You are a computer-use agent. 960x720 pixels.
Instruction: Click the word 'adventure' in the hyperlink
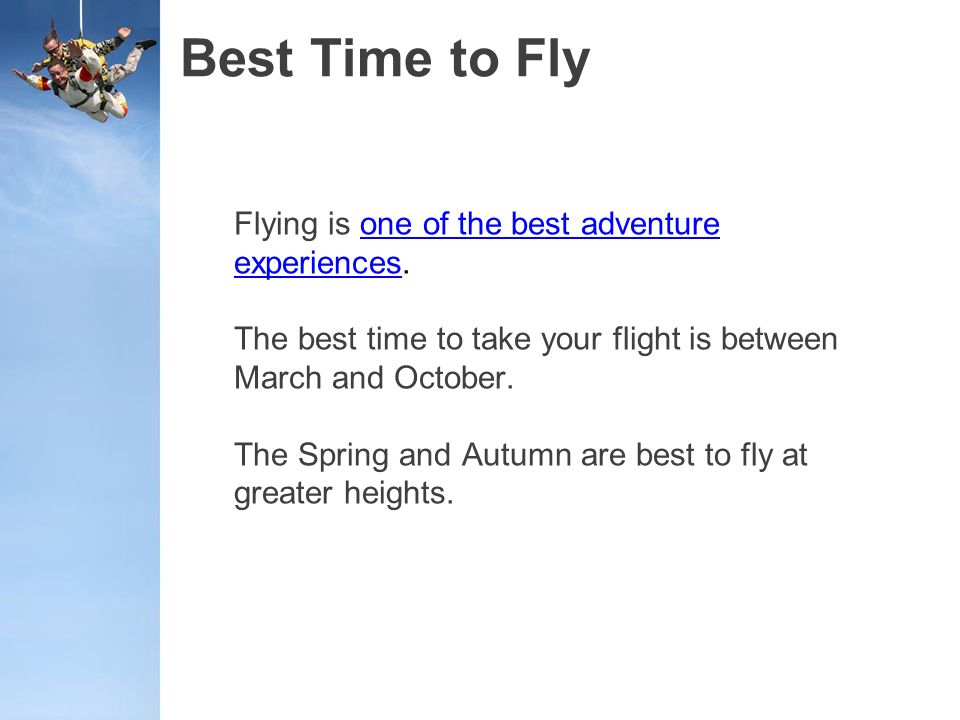(650, 224)
